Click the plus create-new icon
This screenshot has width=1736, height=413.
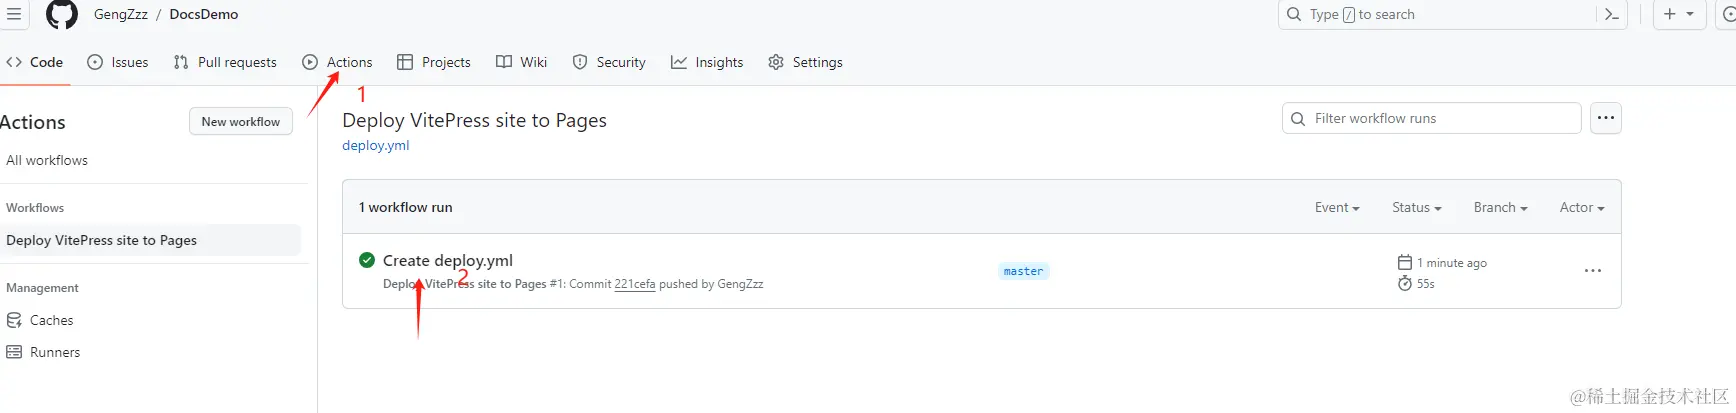[x=1669, y=14]
